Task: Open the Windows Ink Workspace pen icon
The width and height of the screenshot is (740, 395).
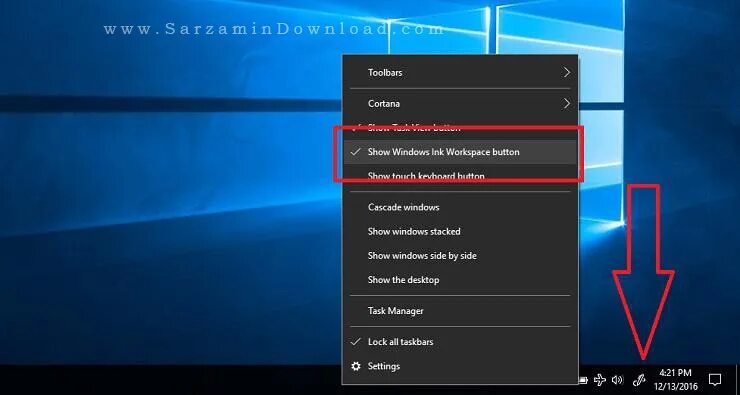Action: point(639,379)
